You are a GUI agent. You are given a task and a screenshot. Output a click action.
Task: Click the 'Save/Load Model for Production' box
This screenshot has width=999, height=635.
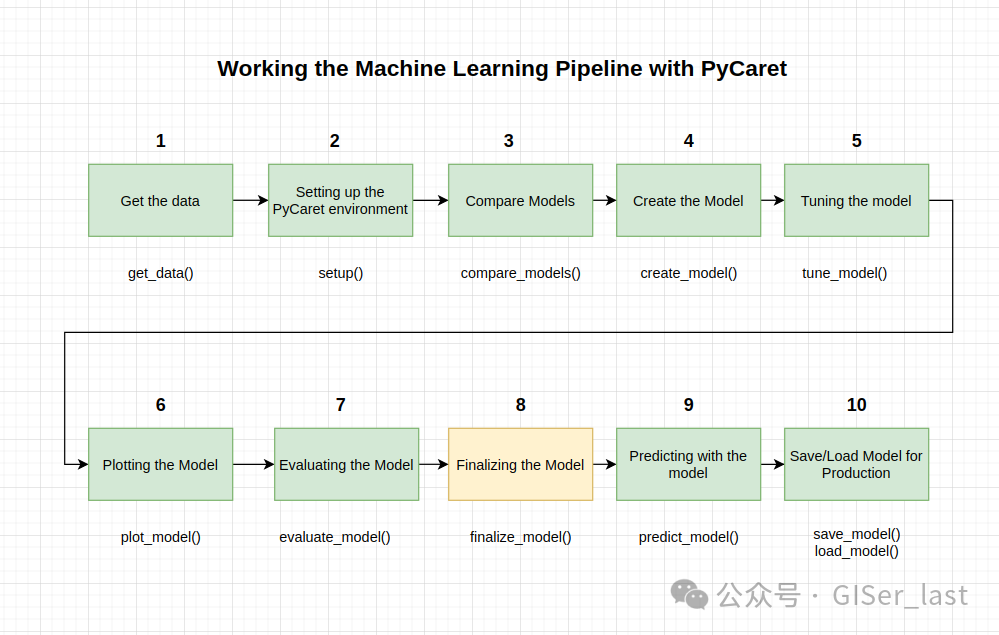coord(856,464)
